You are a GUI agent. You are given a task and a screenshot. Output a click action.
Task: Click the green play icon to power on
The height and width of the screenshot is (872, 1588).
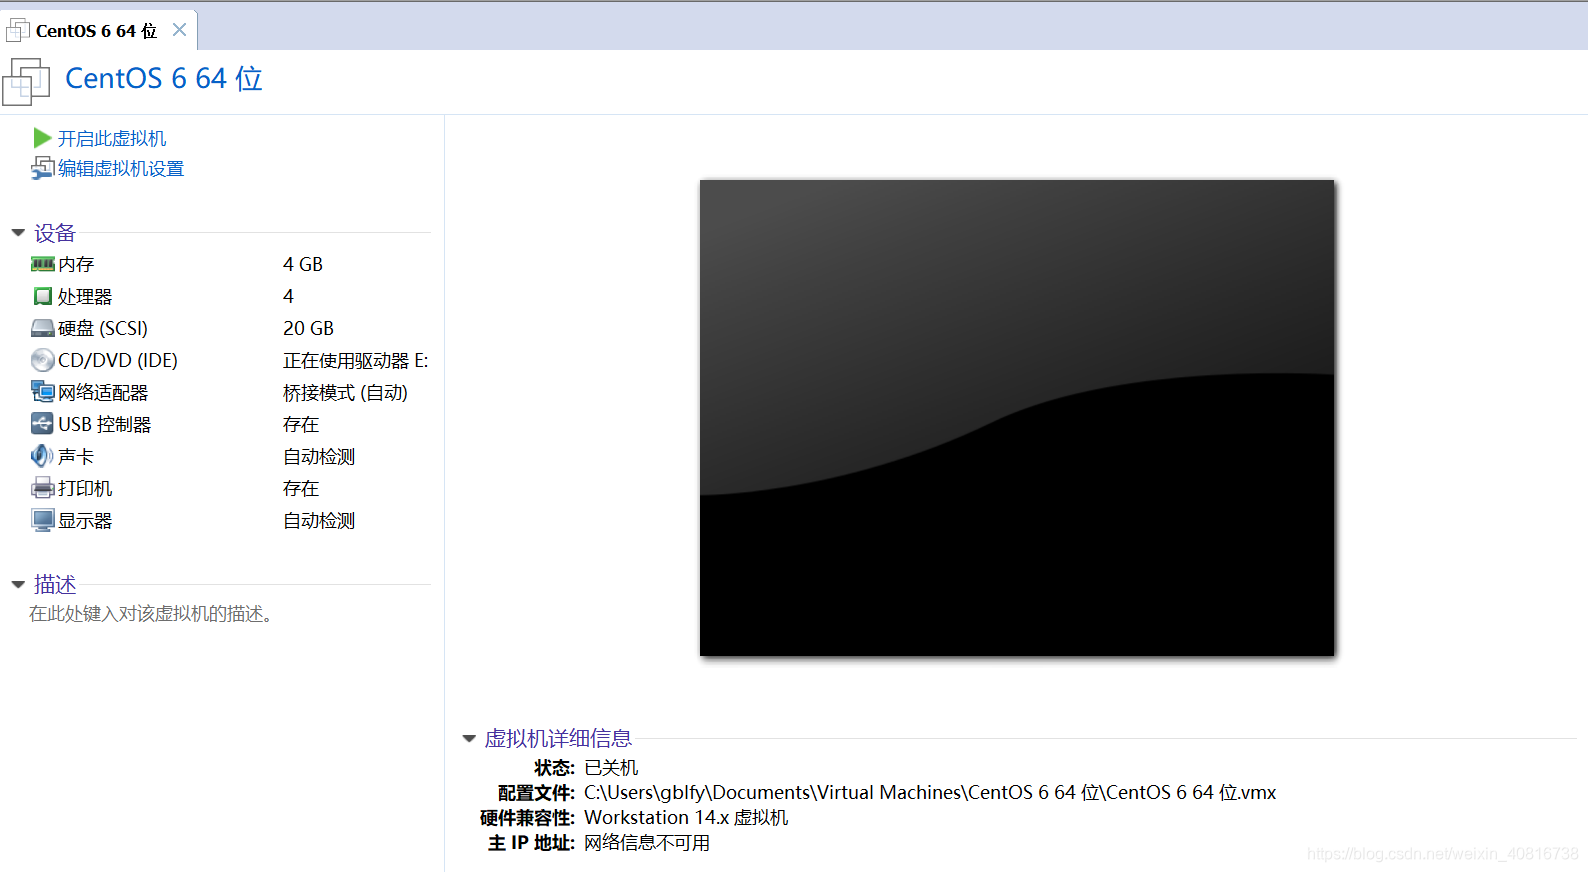click(x=42, y=138)
